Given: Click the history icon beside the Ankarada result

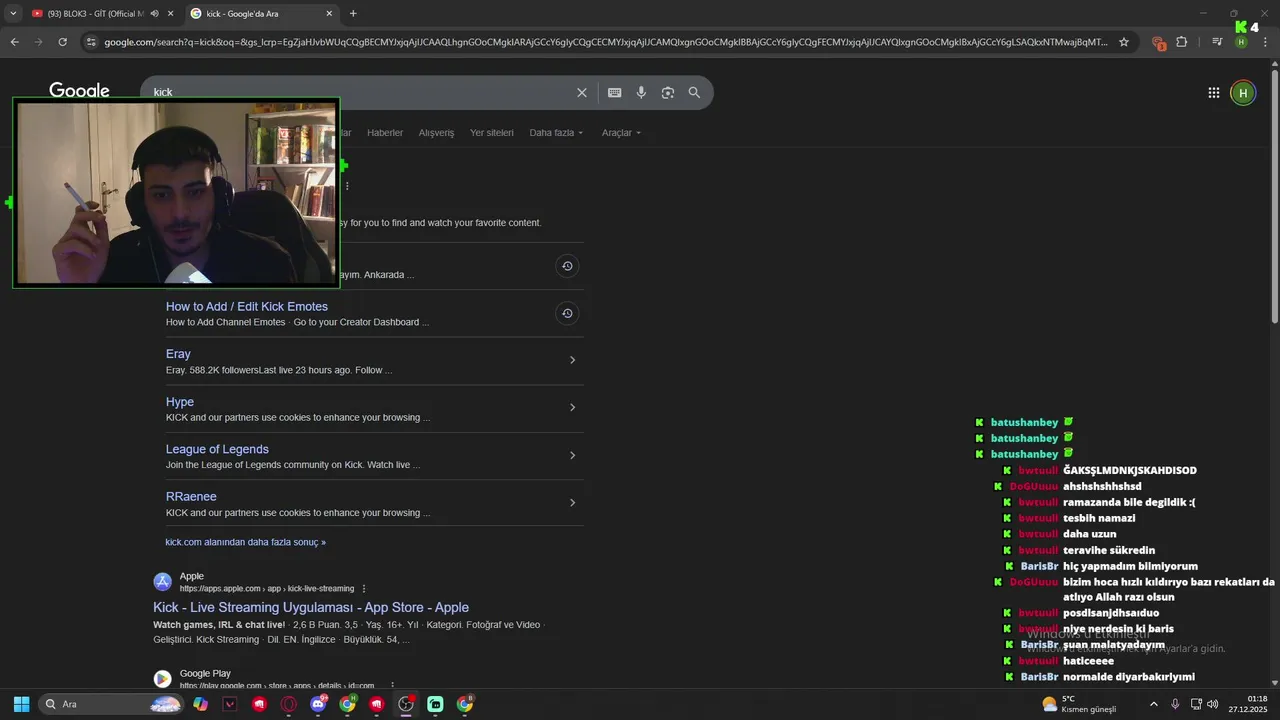Looking at the screenshot, I should [x=567, y=266].
